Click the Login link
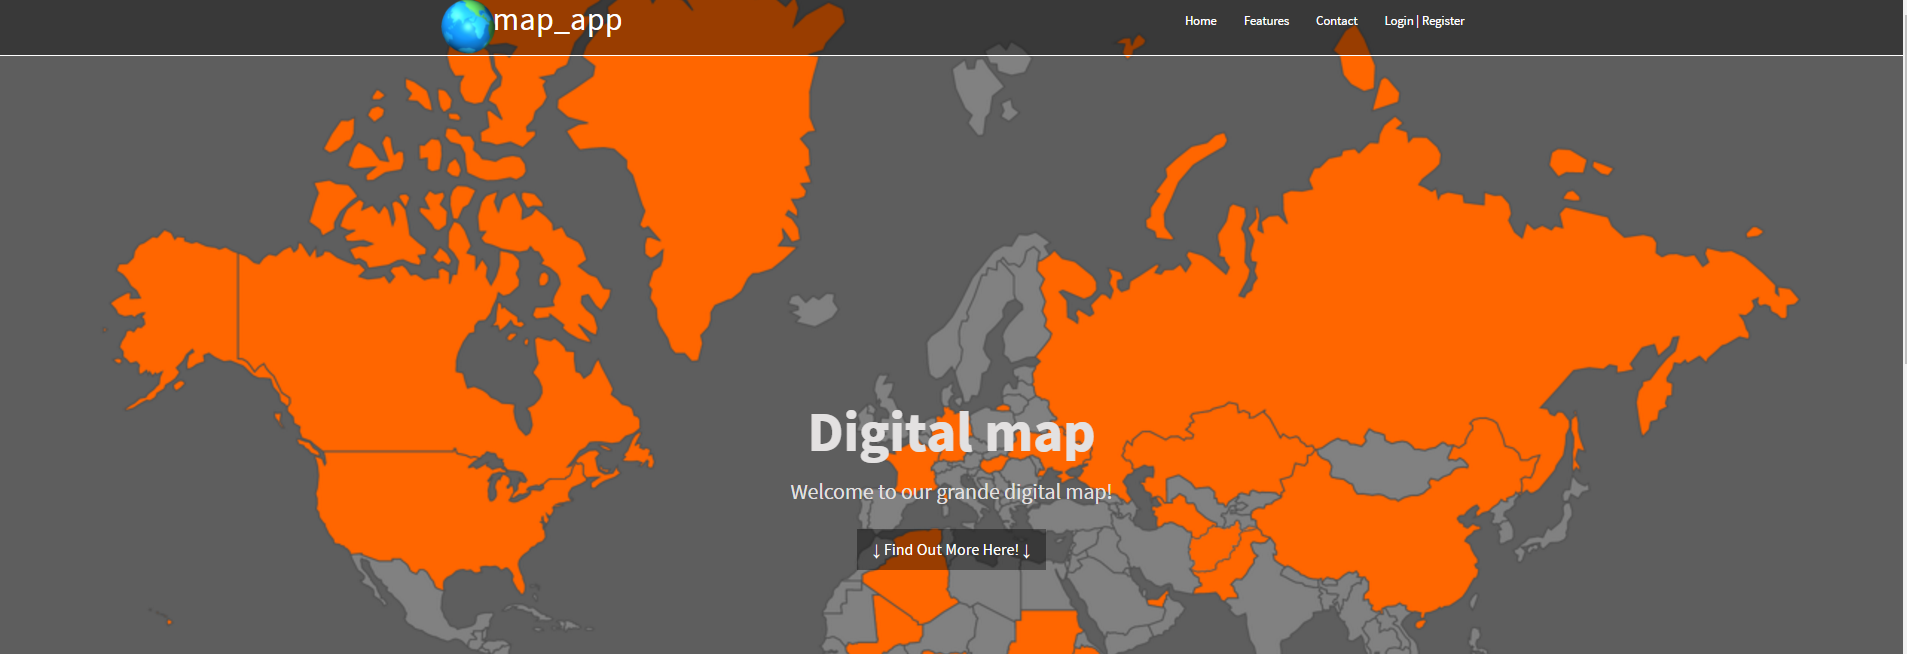 1398,21
